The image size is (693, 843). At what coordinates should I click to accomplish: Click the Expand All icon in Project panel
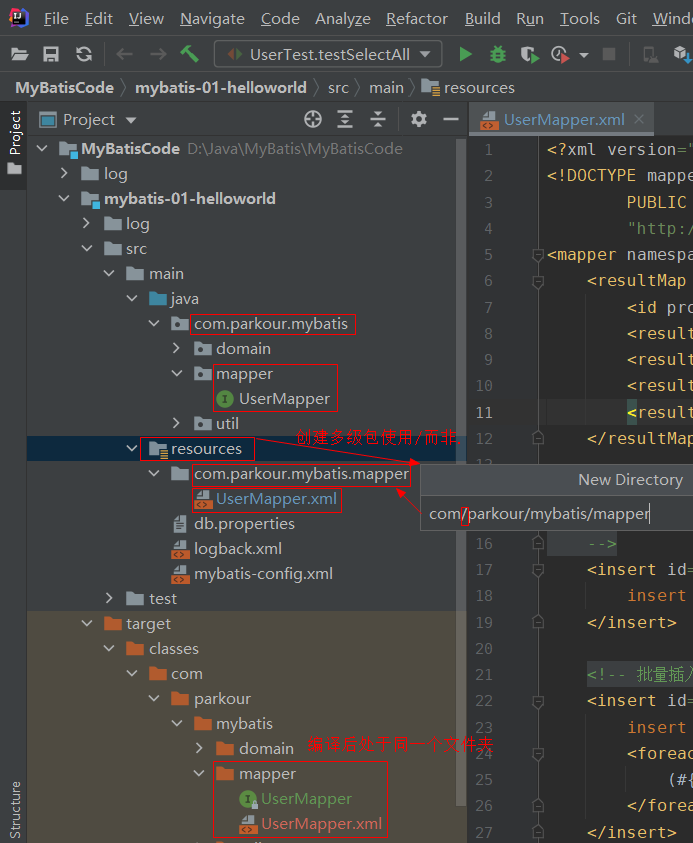(345, 119)
